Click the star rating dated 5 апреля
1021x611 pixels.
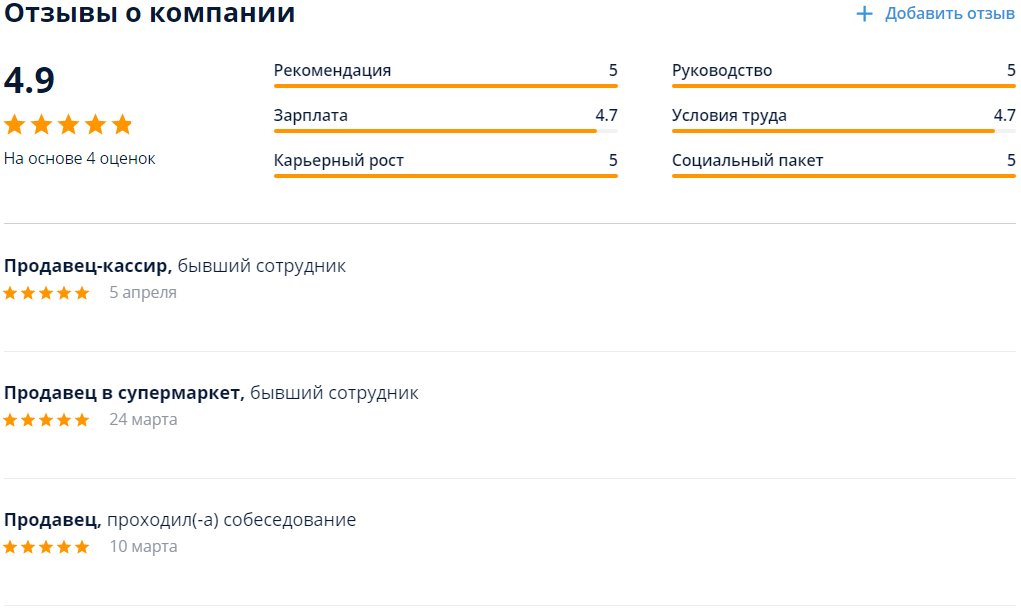[x=46, y=293]
